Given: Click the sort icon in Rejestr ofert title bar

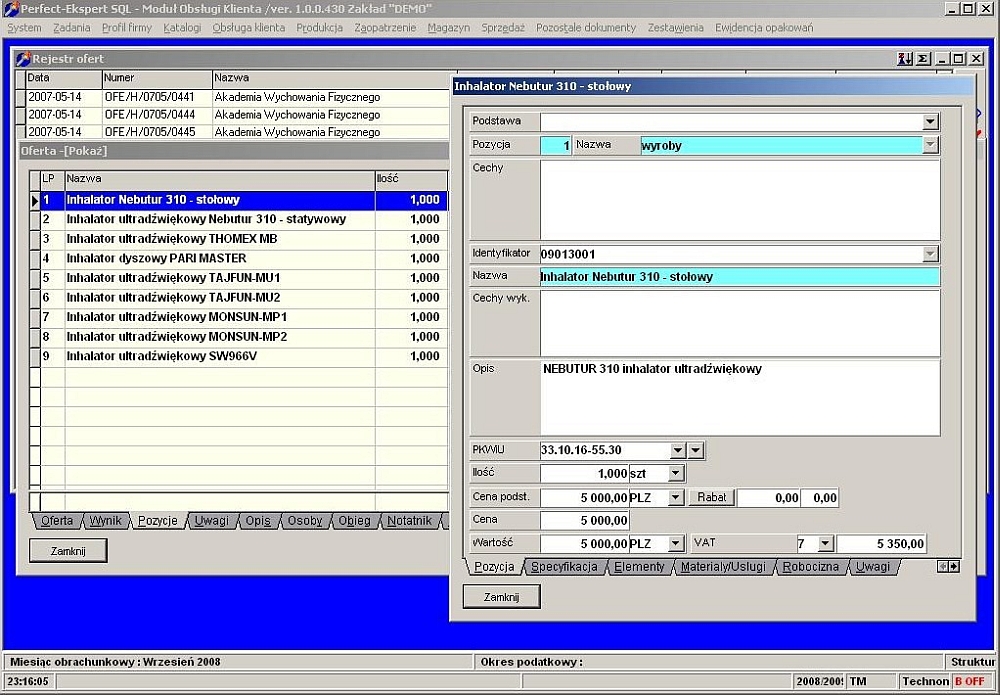Looking at the screenshot, I should tap(904, 59).
